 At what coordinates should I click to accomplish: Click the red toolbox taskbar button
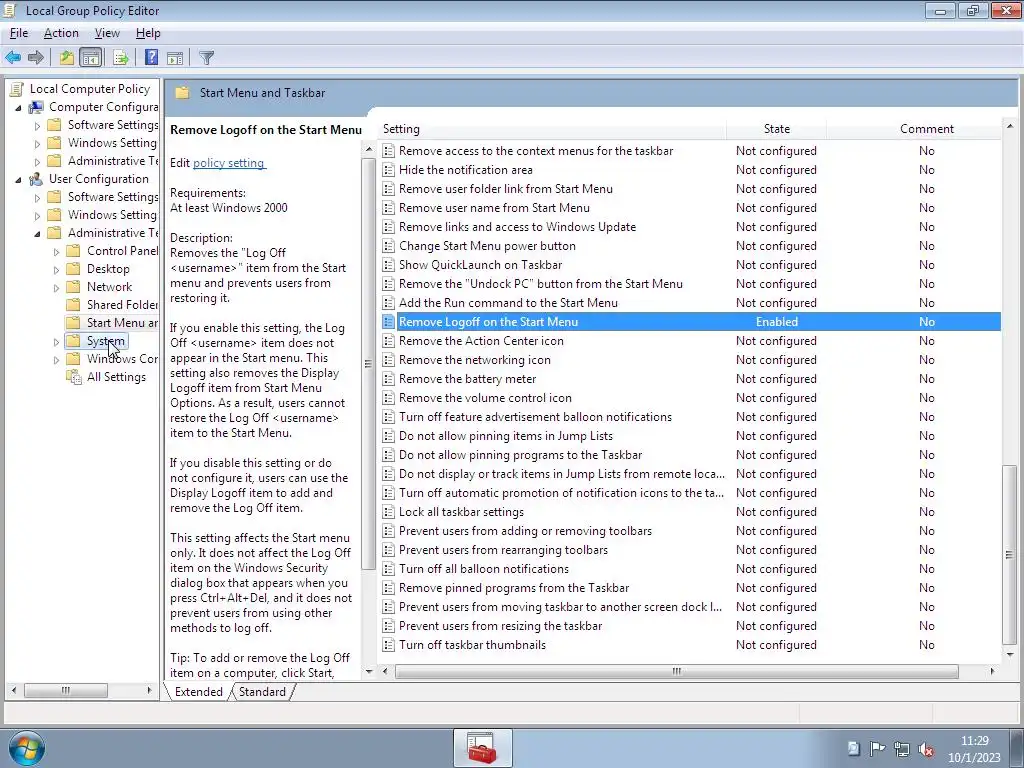[x=483, y=748]
